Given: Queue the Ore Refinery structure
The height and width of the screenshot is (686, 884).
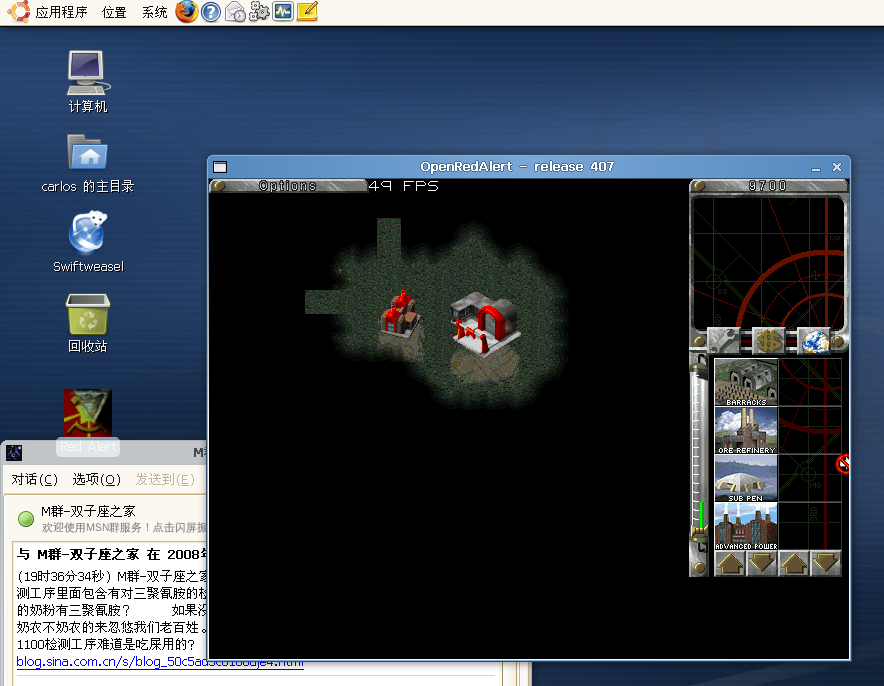Looking at the screenshot, I should 746,430.
